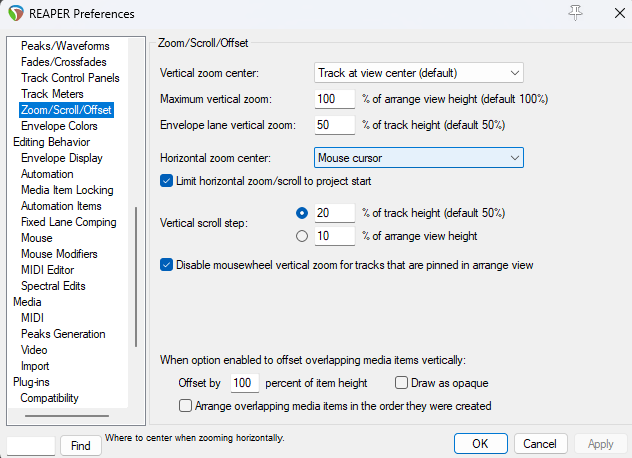
Task: Click the Find button
Action: 81,446
